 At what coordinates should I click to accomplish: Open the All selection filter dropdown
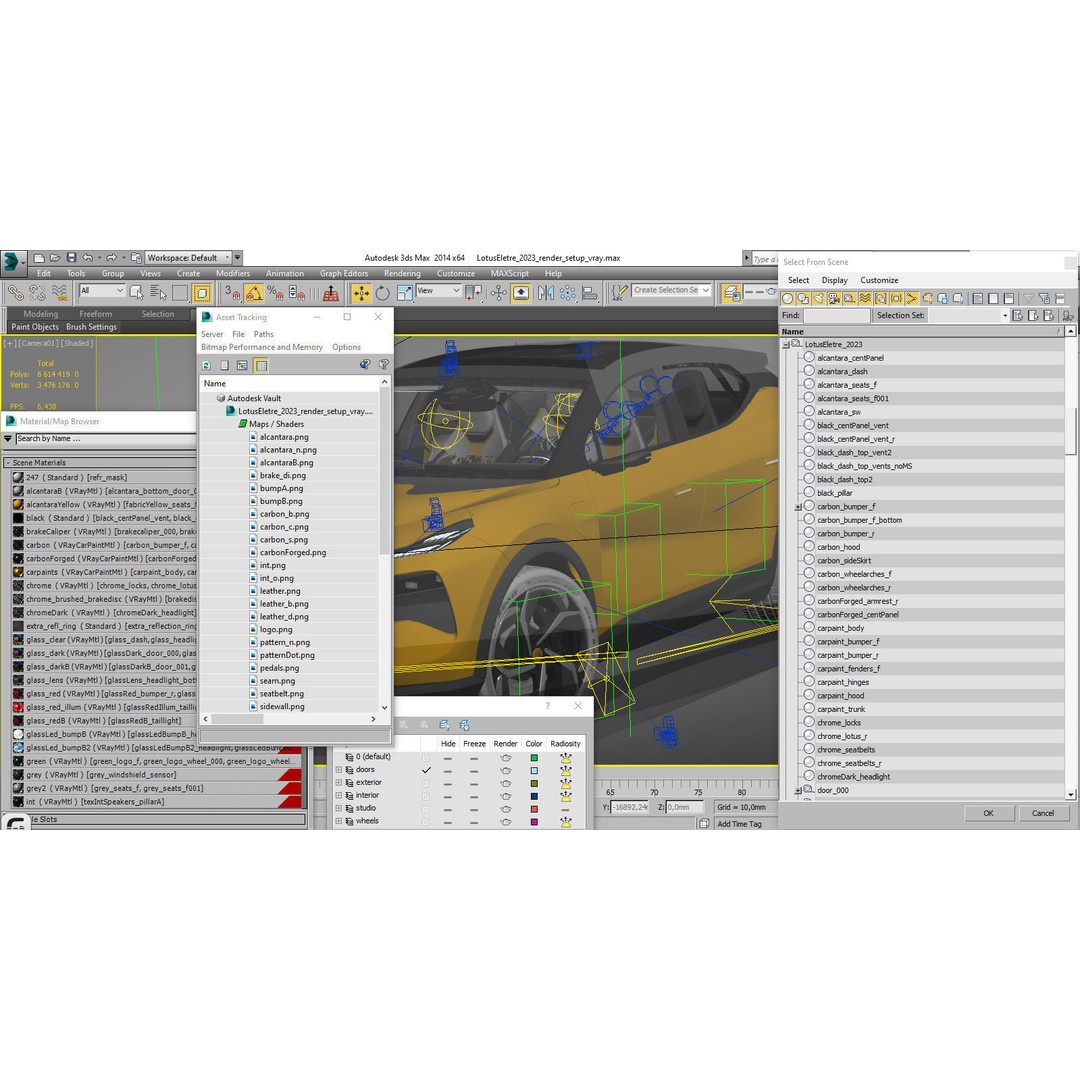tap(102, 291)
